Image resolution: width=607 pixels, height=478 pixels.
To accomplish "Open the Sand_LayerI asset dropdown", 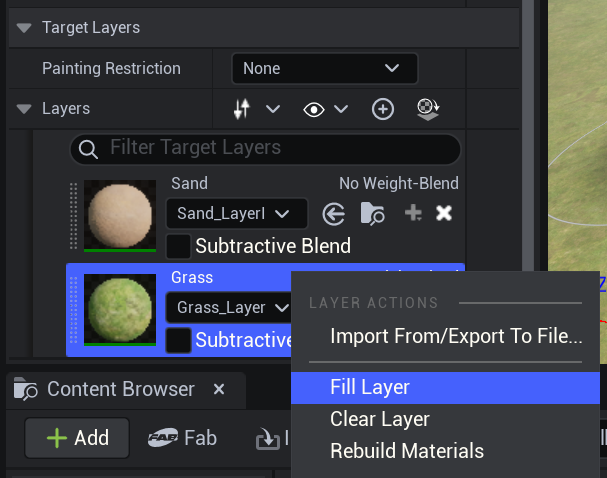I will coord(237,213).
